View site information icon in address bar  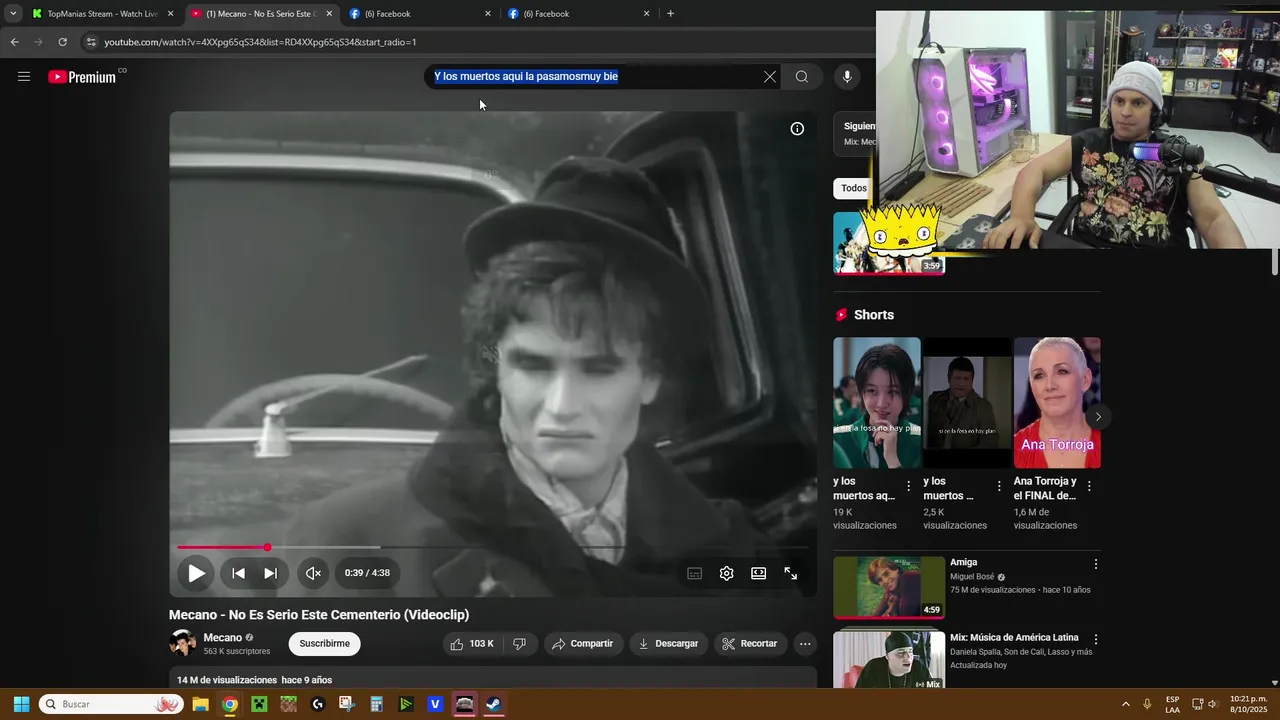(91, 42)
